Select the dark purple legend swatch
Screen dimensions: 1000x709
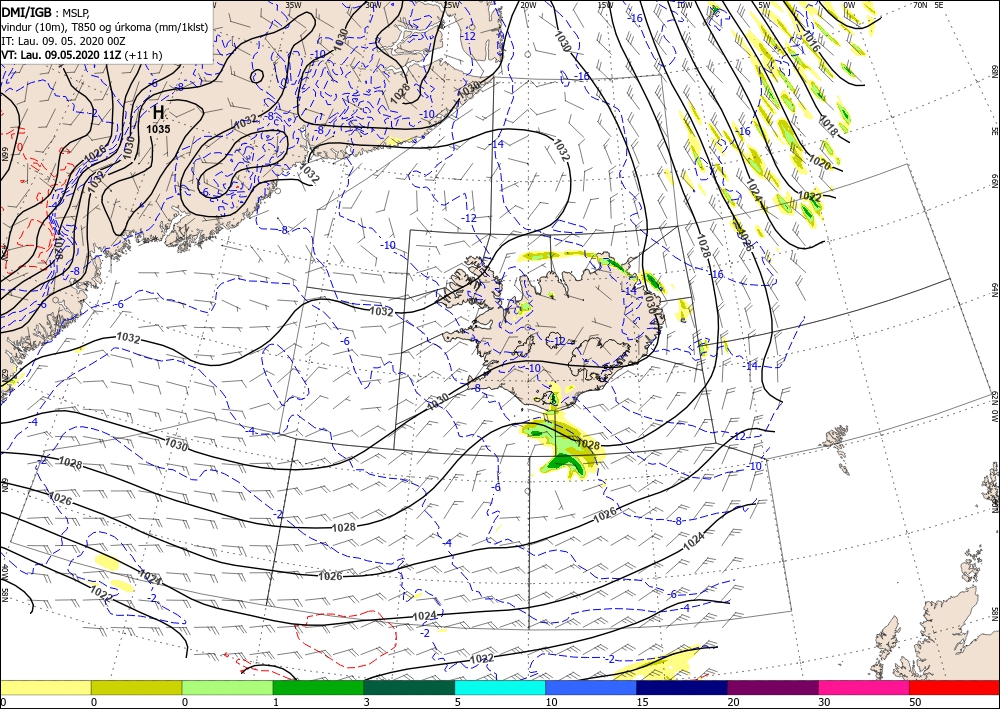pyautogui.click(x=773, y=687)
